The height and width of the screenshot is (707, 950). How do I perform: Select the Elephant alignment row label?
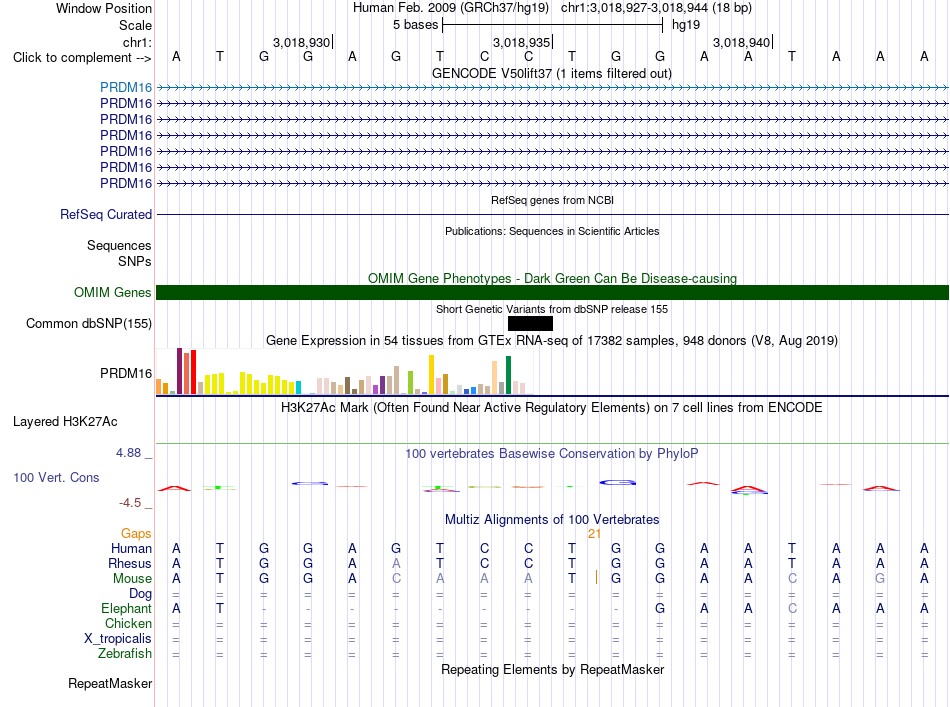coord(126,608)
